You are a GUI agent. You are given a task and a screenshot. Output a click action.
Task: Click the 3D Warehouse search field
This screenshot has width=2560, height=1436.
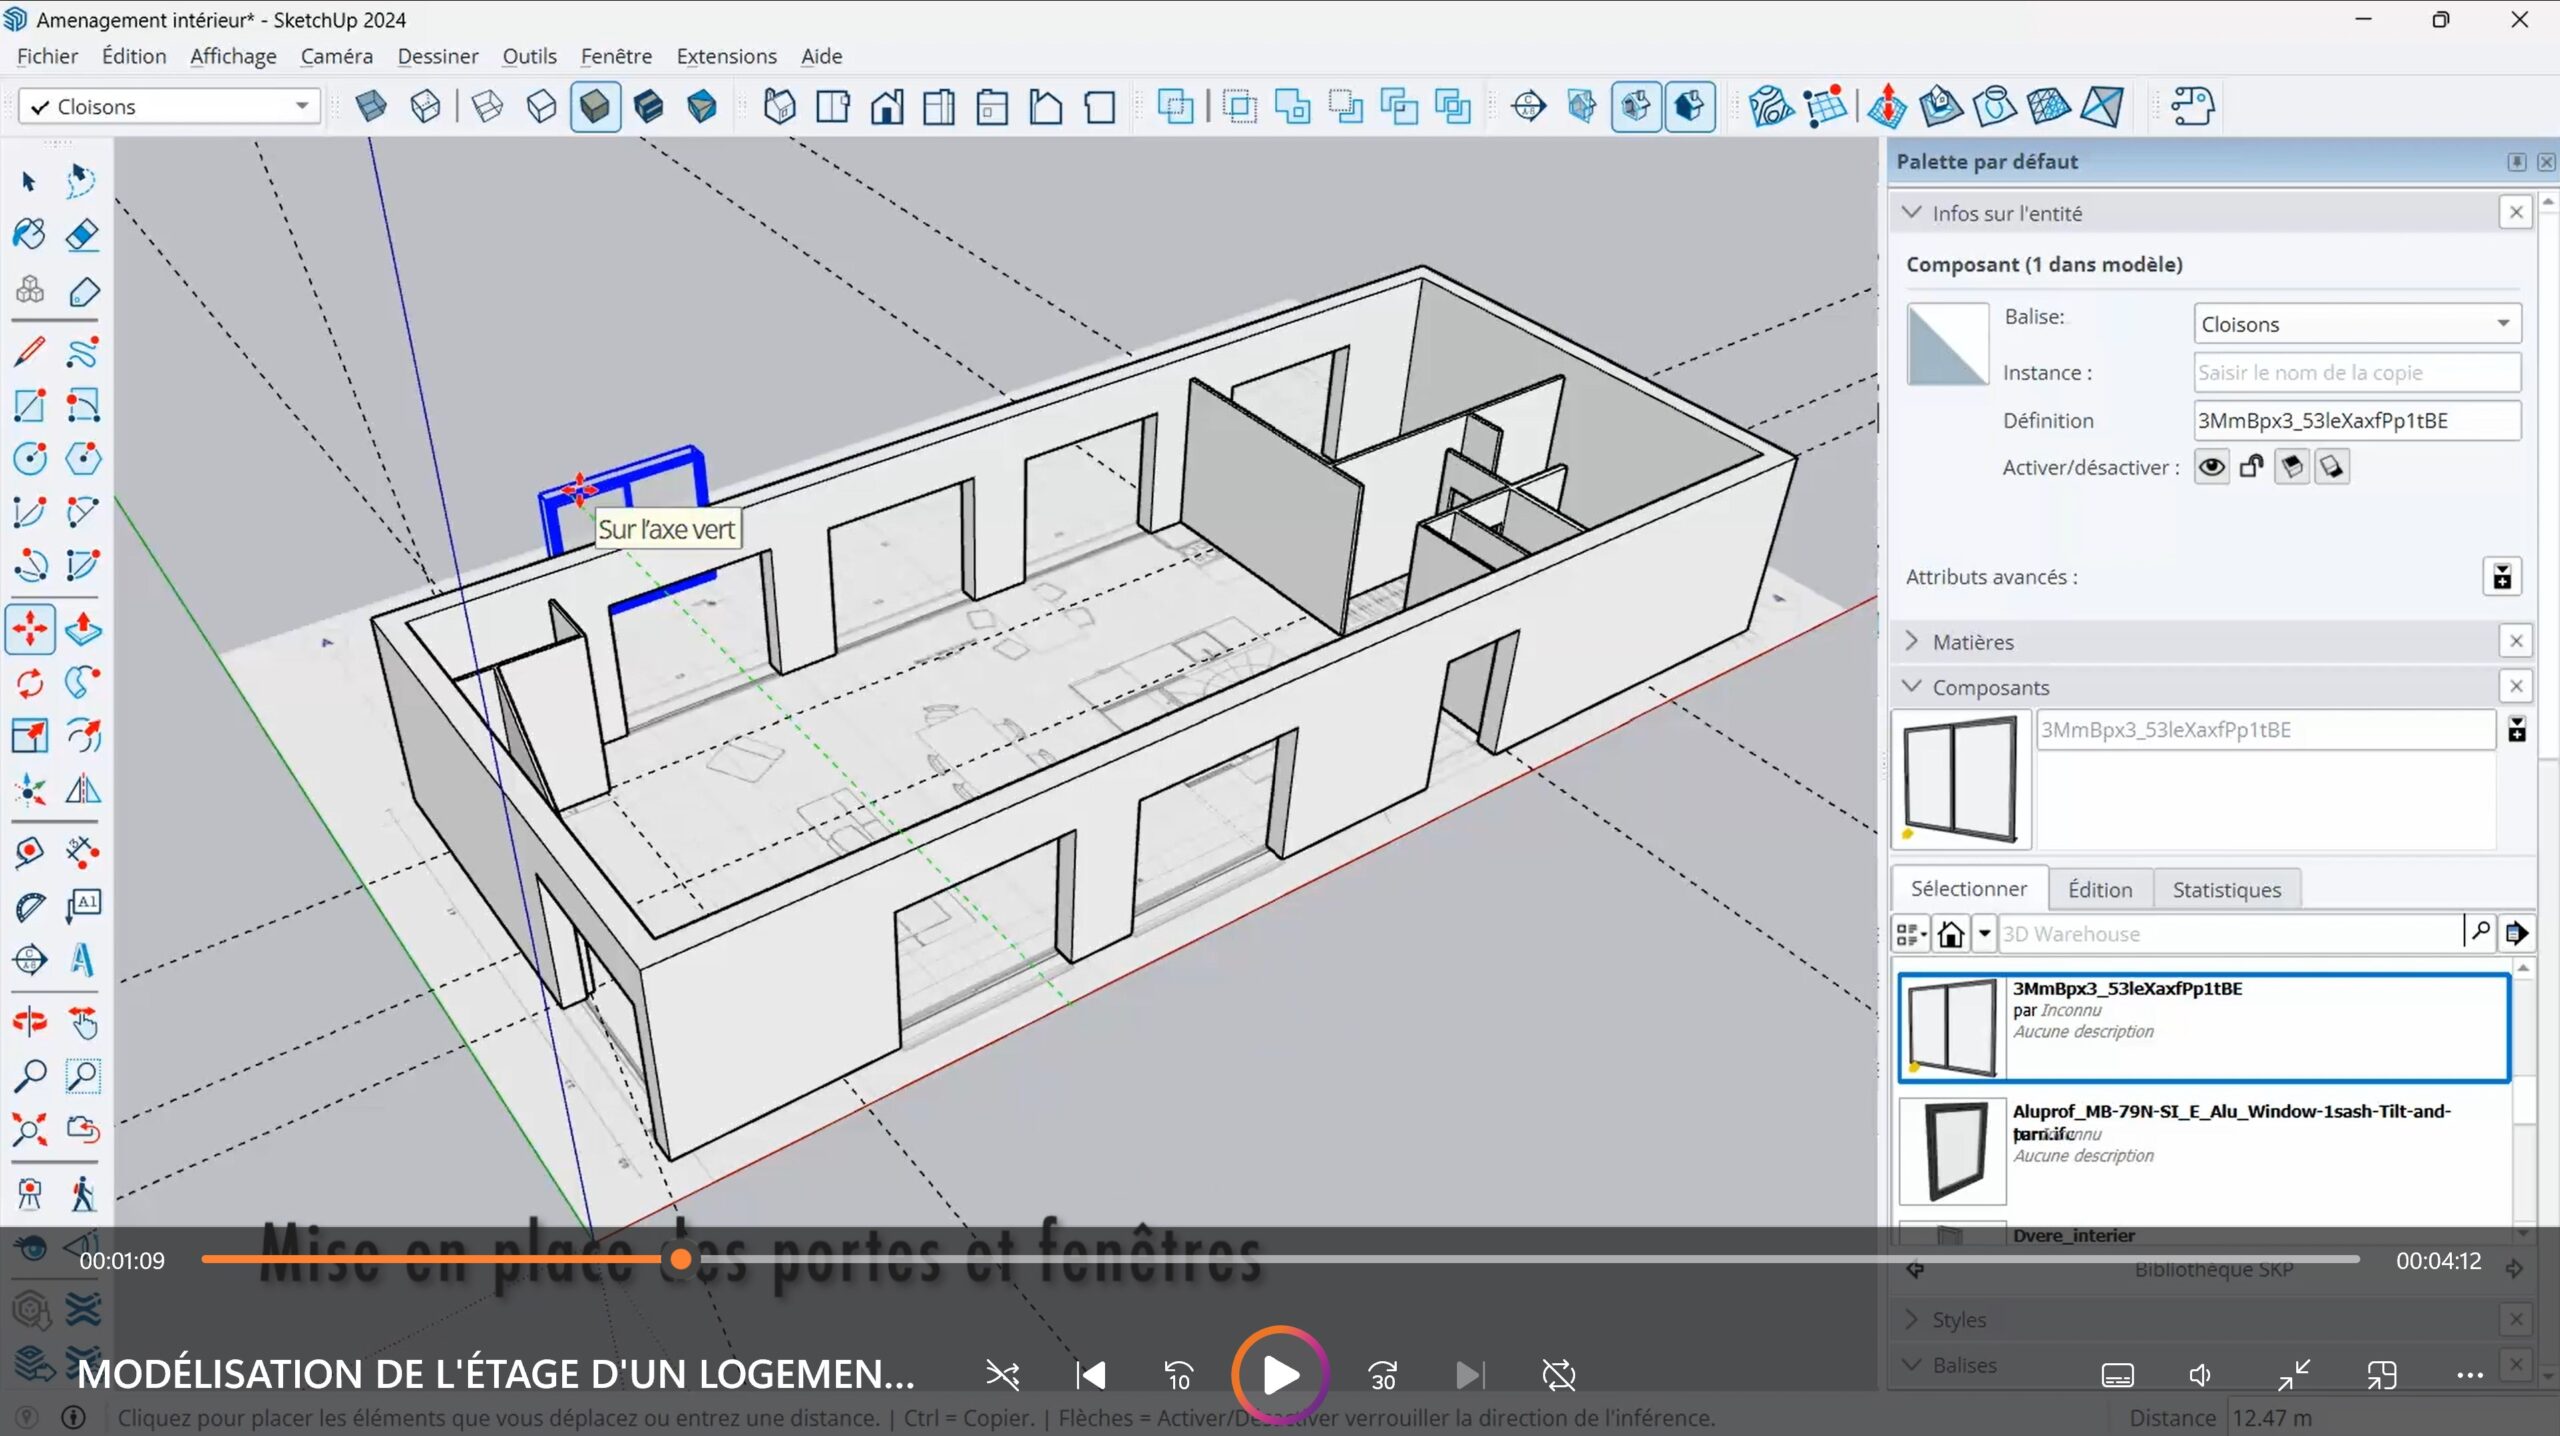tap(2230, 934)
